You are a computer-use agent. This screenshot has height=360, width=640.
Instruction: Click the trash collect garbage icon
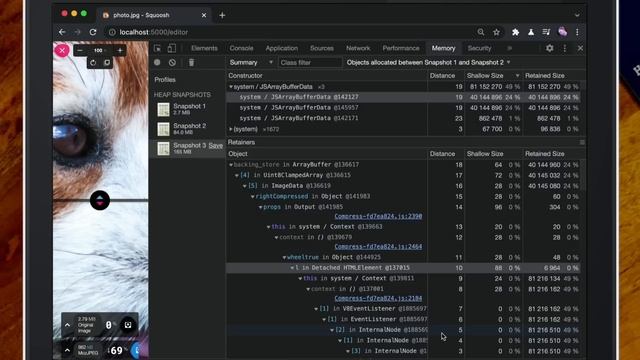click(x=191, y=62)
